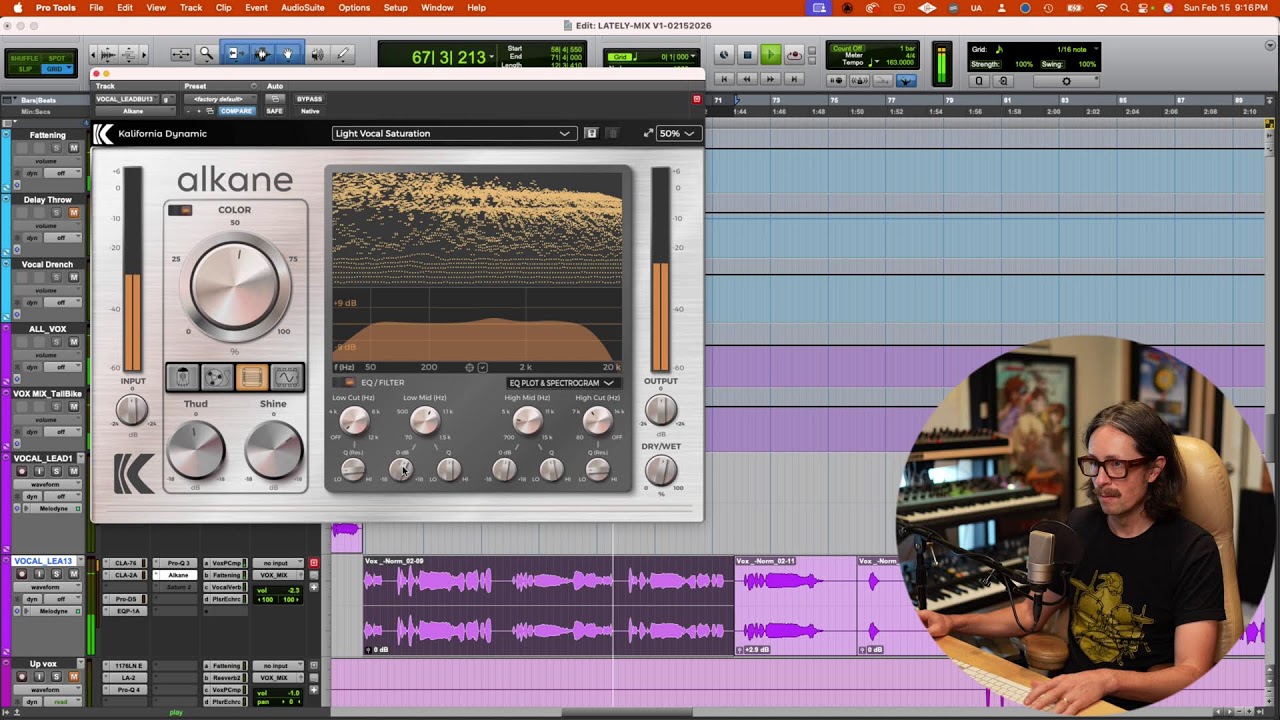Select the tube saturation mode icon
1280x720 pixels.
pos(182,377)
